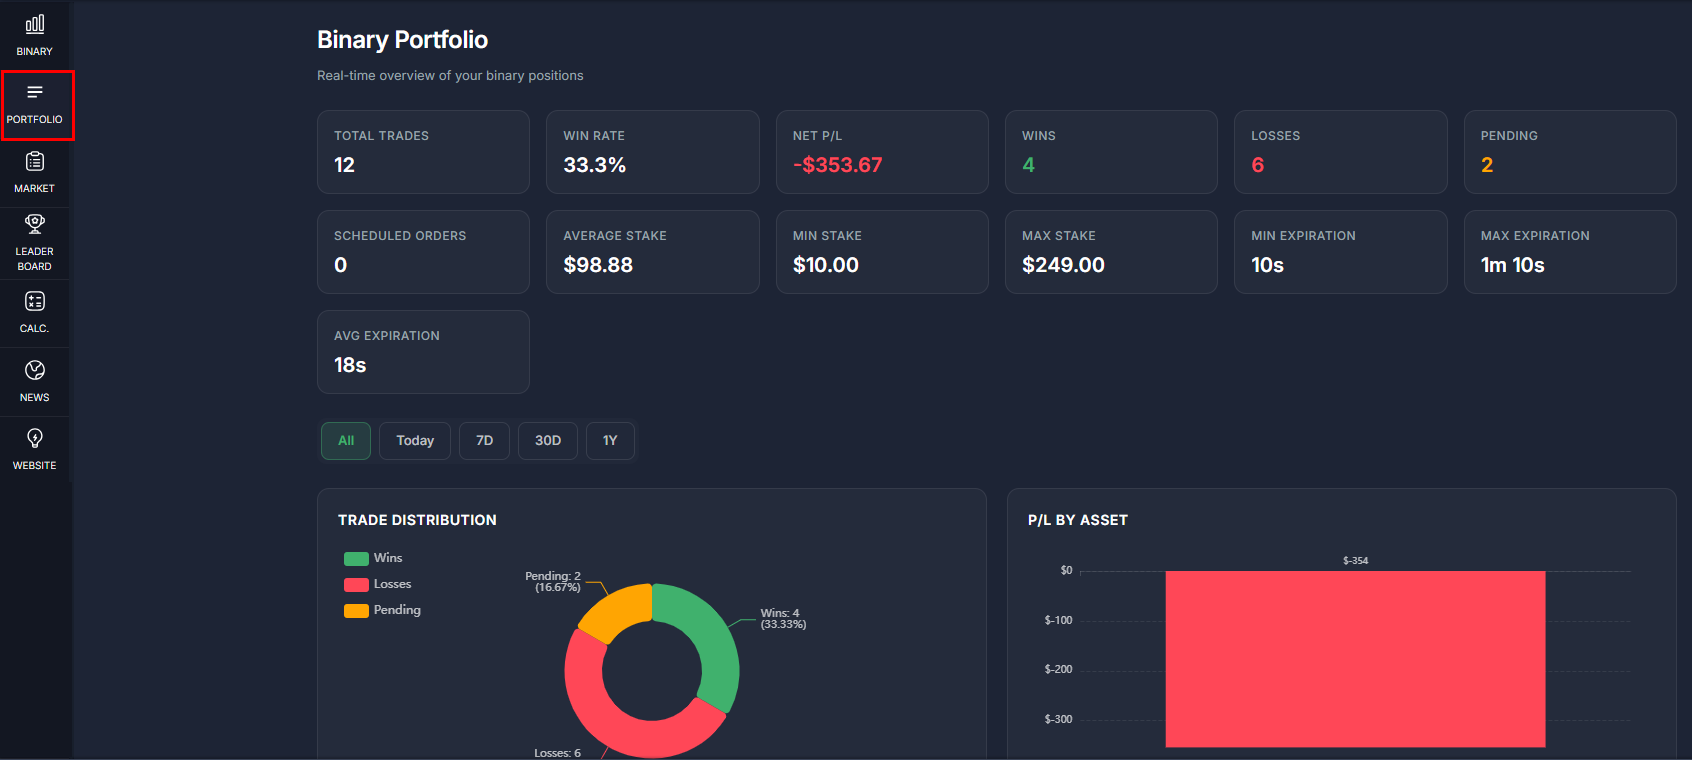Open the Market clipboard icon
Screen dimensions: 1692x760
tap(35, 162)
